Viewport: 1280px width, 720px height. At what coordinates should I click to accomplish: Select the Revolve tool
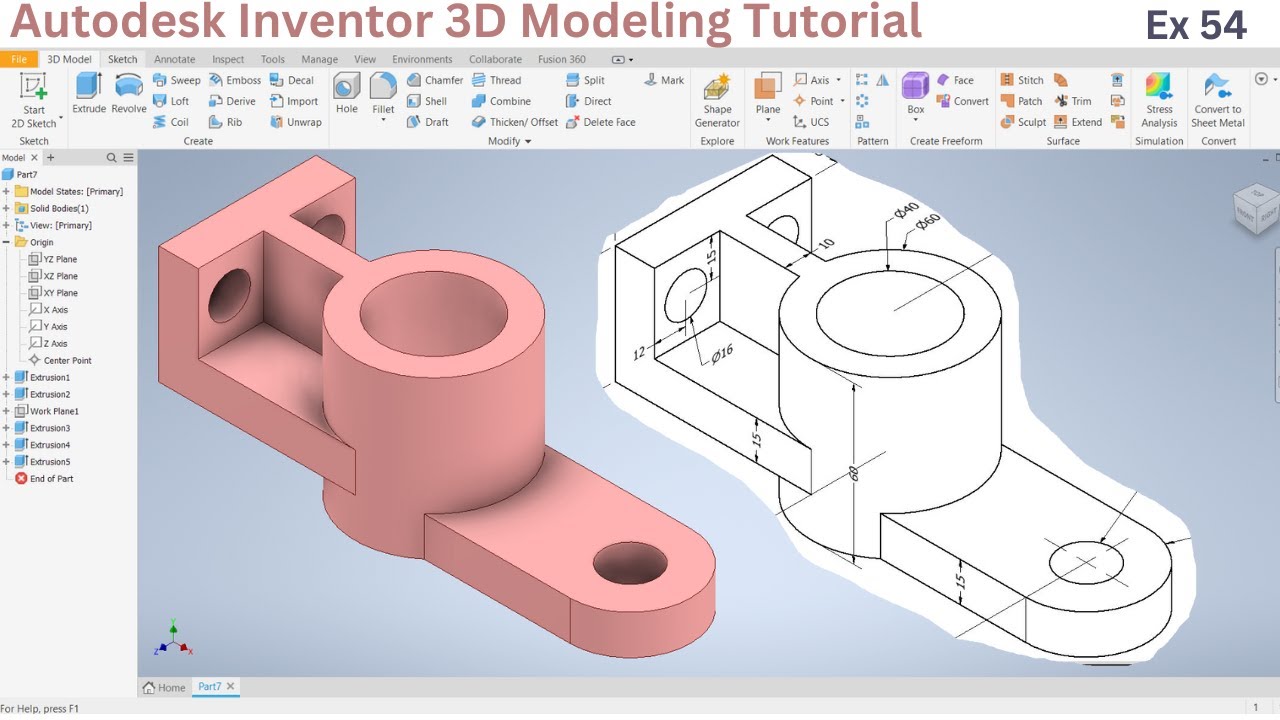[128, 93]
